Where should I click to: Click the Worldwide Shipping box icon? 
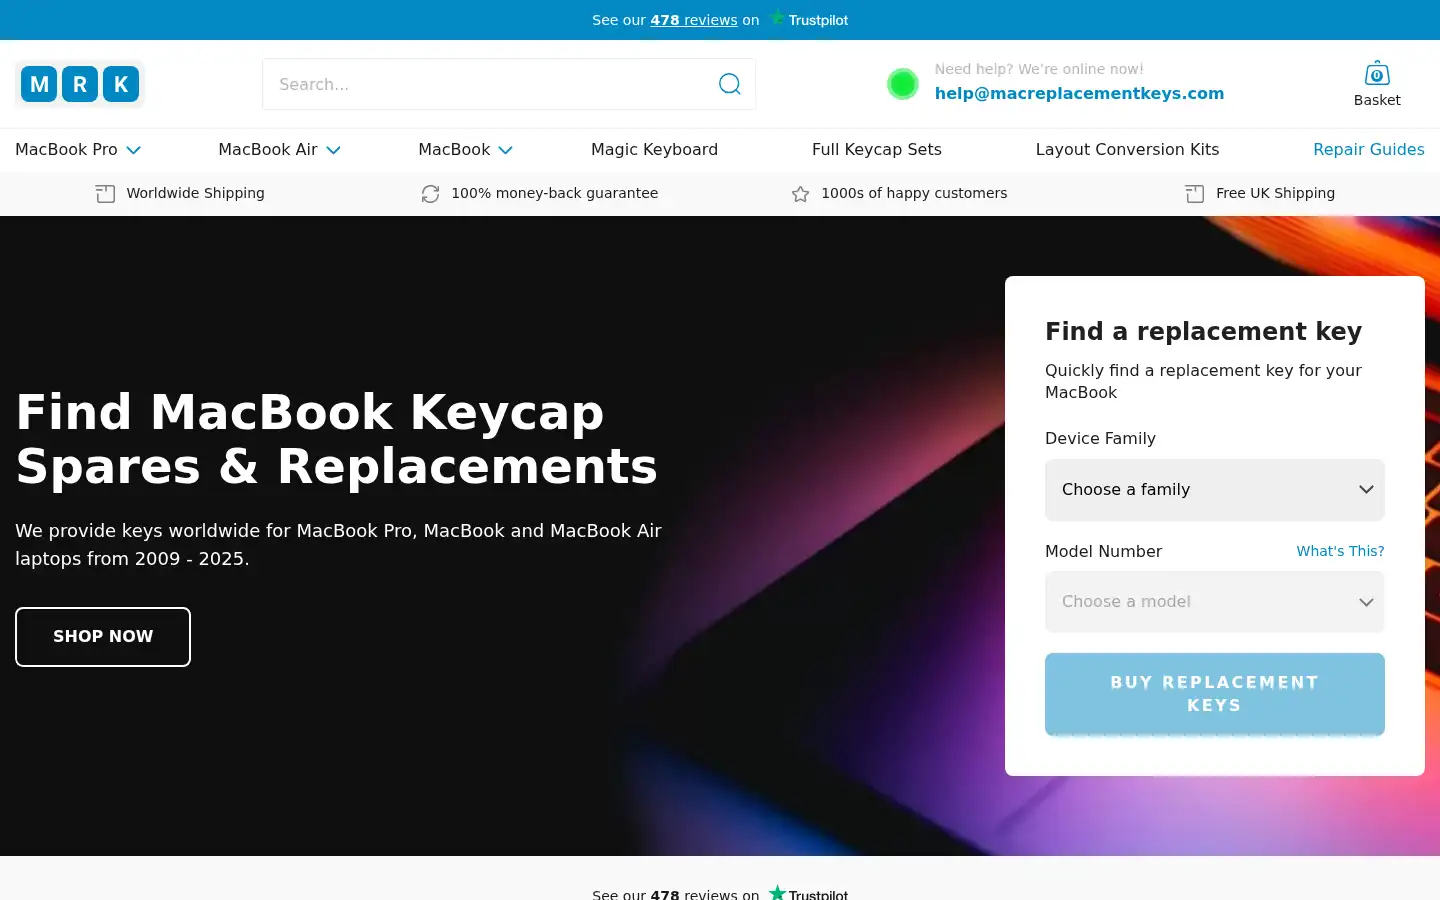[x=105, y=194]
